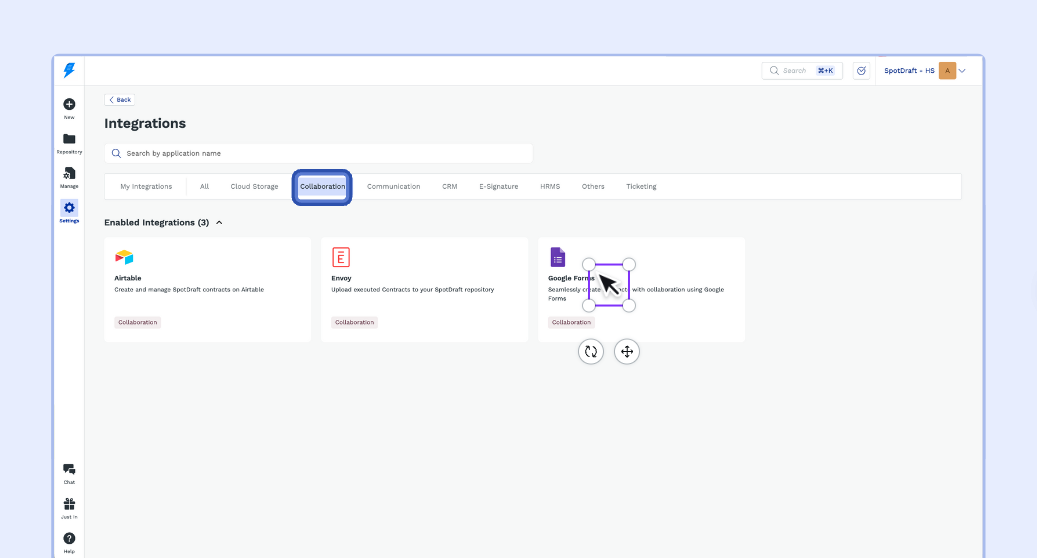Open the Repository folder icon
The height and width of the screenshot is (558, 1037).
click(69, 139)
